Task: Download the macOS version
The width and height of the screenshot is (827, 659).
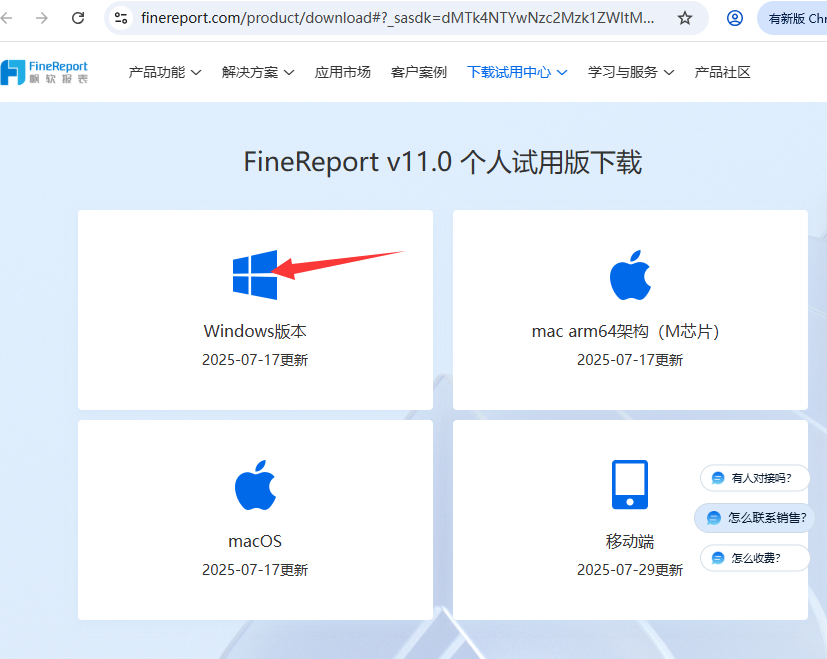Action: click(255, 520)
